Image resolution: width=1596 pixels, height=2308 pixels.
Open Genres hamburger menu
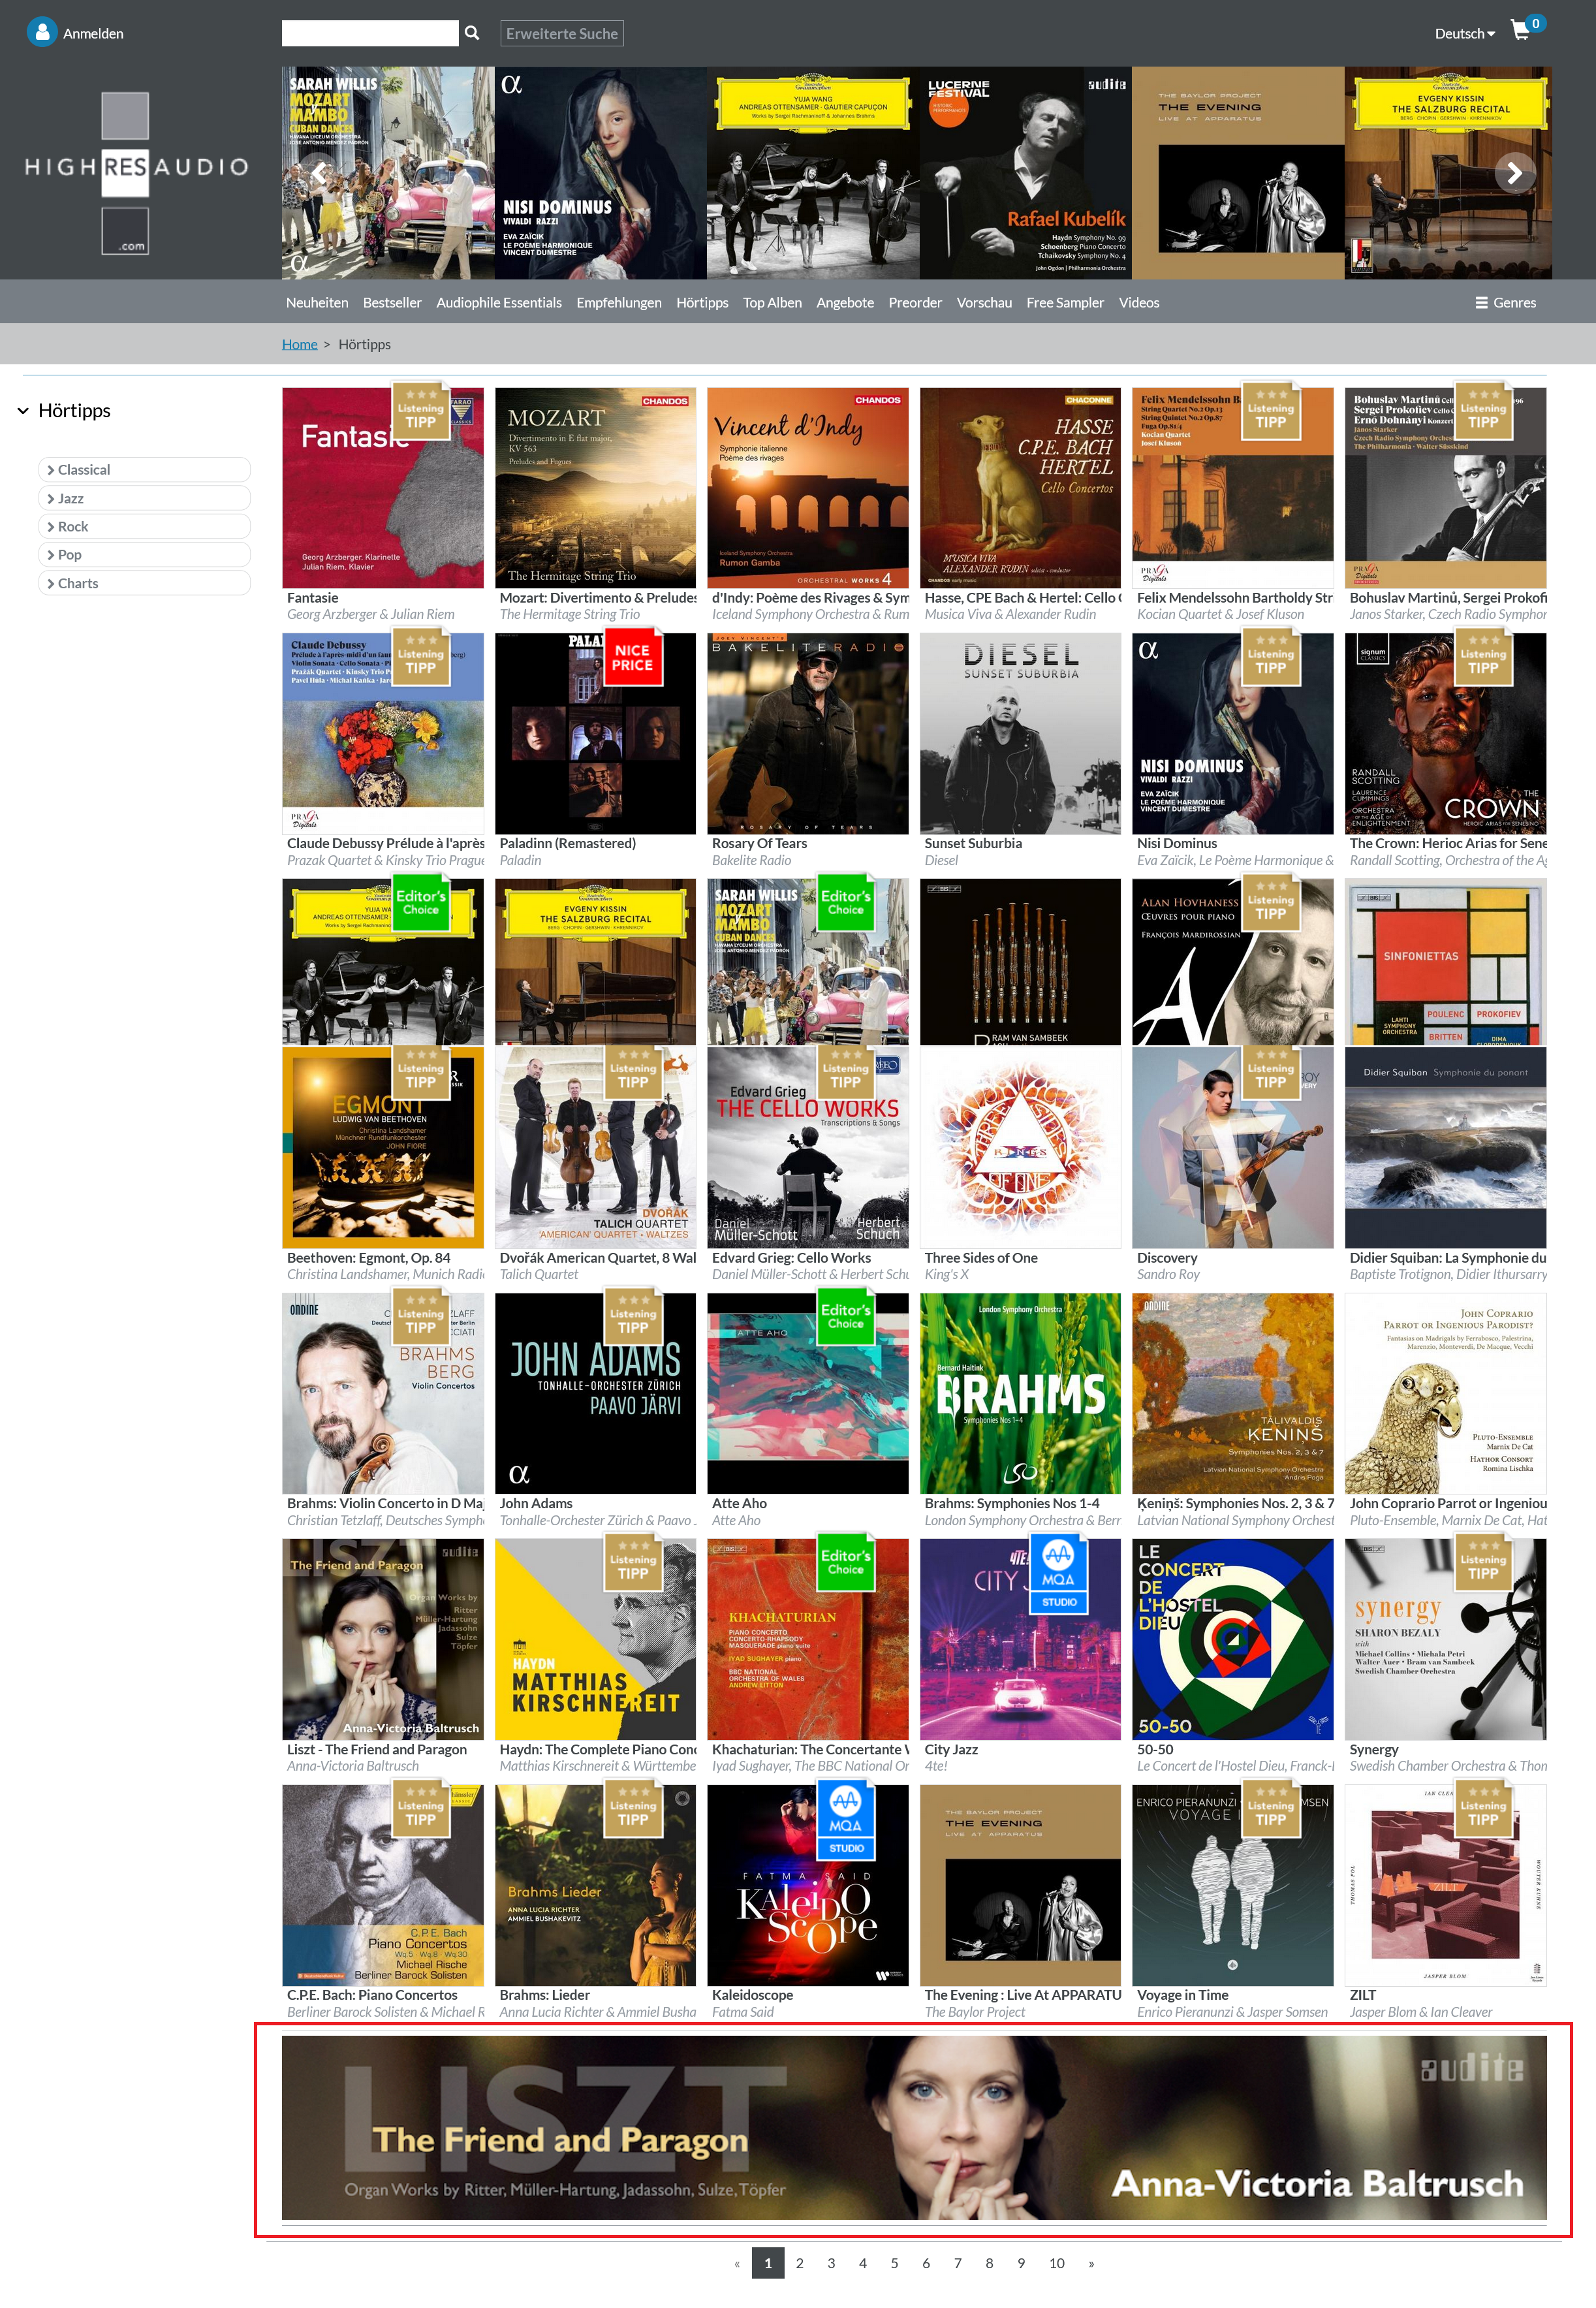click(x=1505, y=303)
